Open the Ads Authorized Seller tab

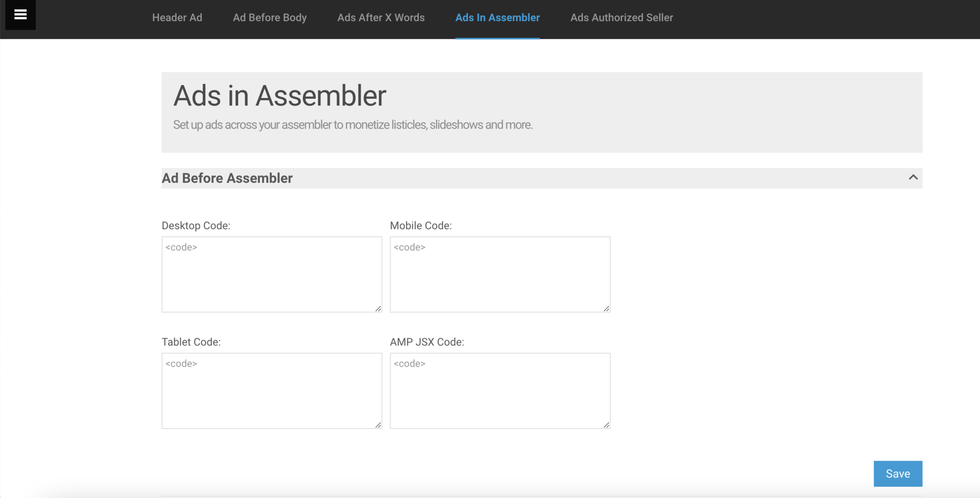coord(621,18)
